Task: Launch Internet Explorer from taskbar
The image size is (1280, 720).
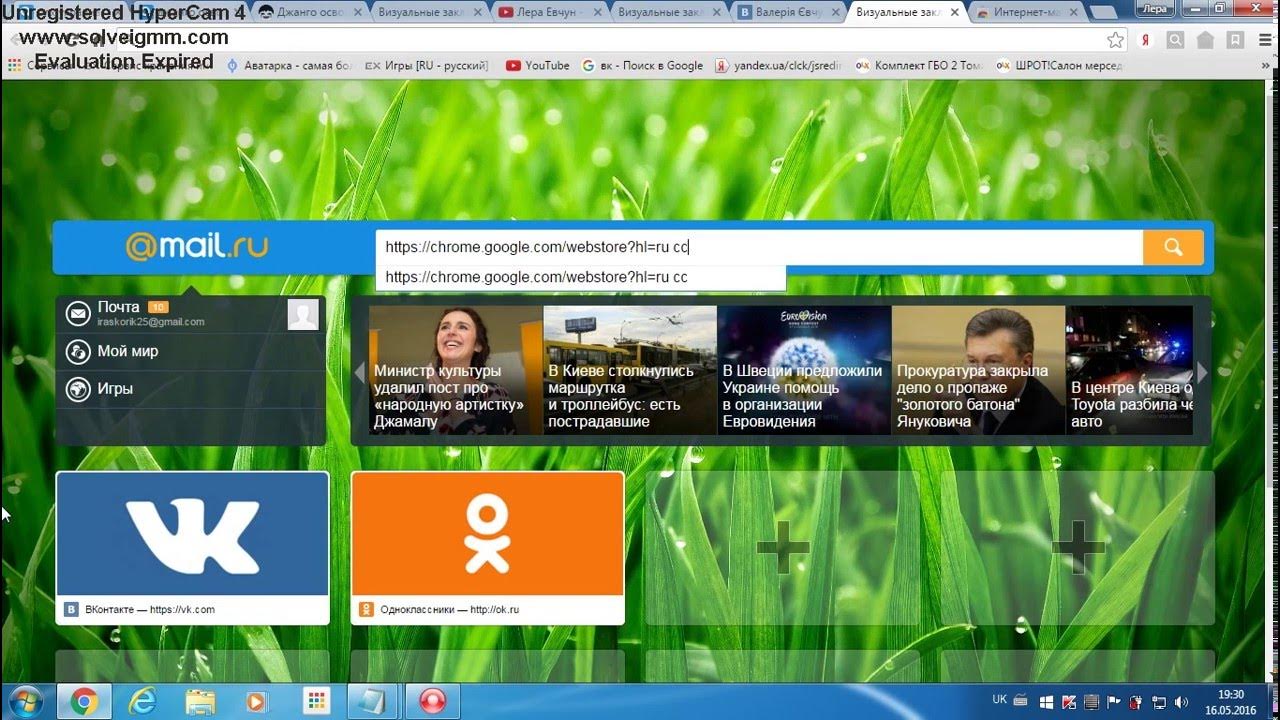Action: 142,702
